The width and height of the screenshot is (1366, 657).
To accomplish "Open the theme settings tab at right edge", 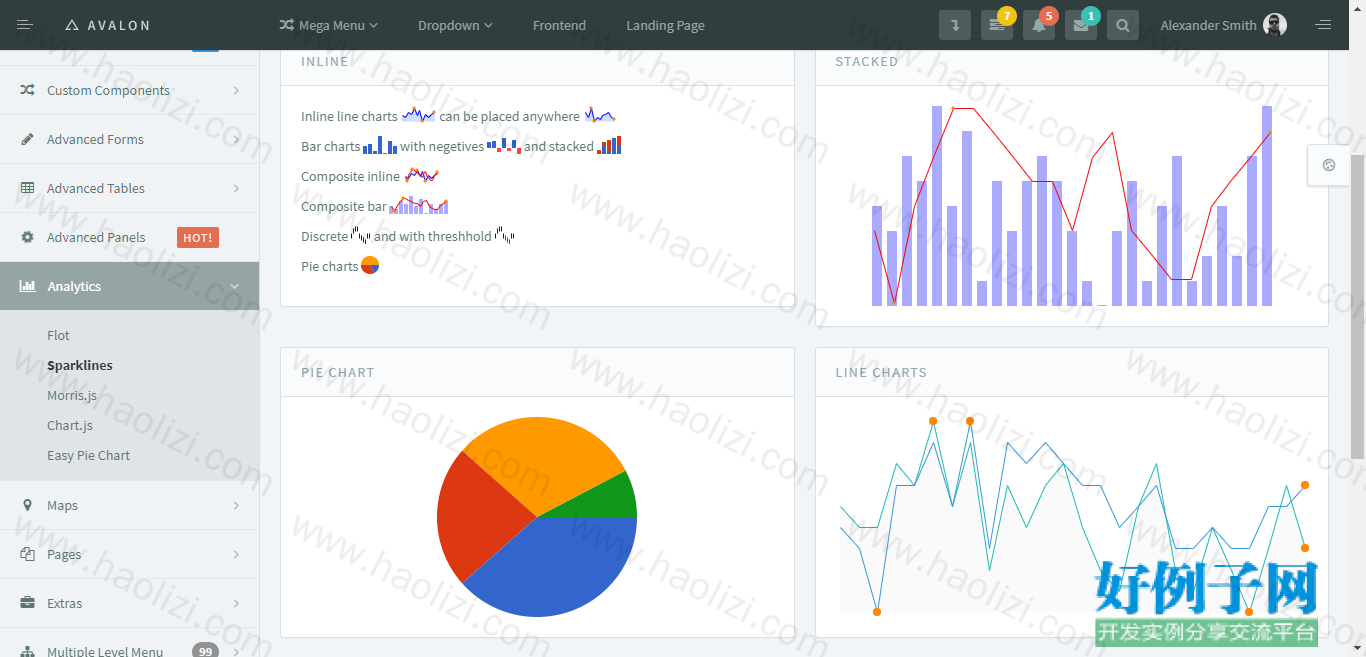I will [1329, 165].
